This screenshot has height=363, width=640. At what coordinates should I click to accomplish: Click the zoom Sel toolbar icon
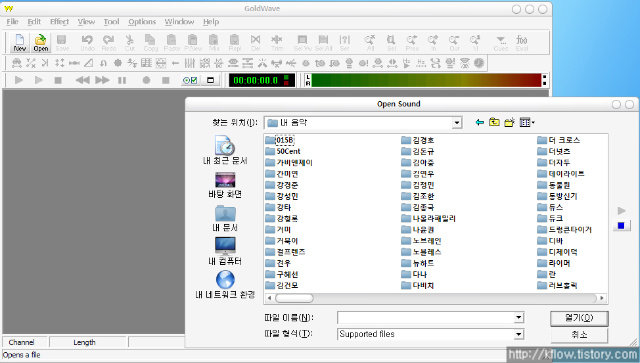391,43
